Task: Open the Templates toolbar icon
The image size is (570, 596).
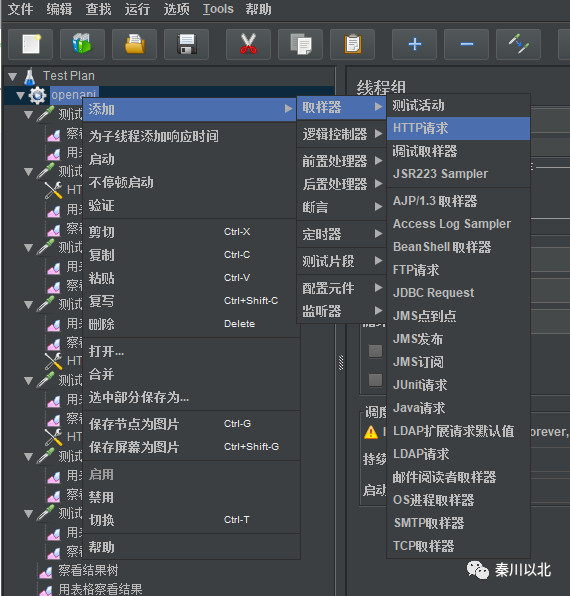Action: tap(82, 44)
